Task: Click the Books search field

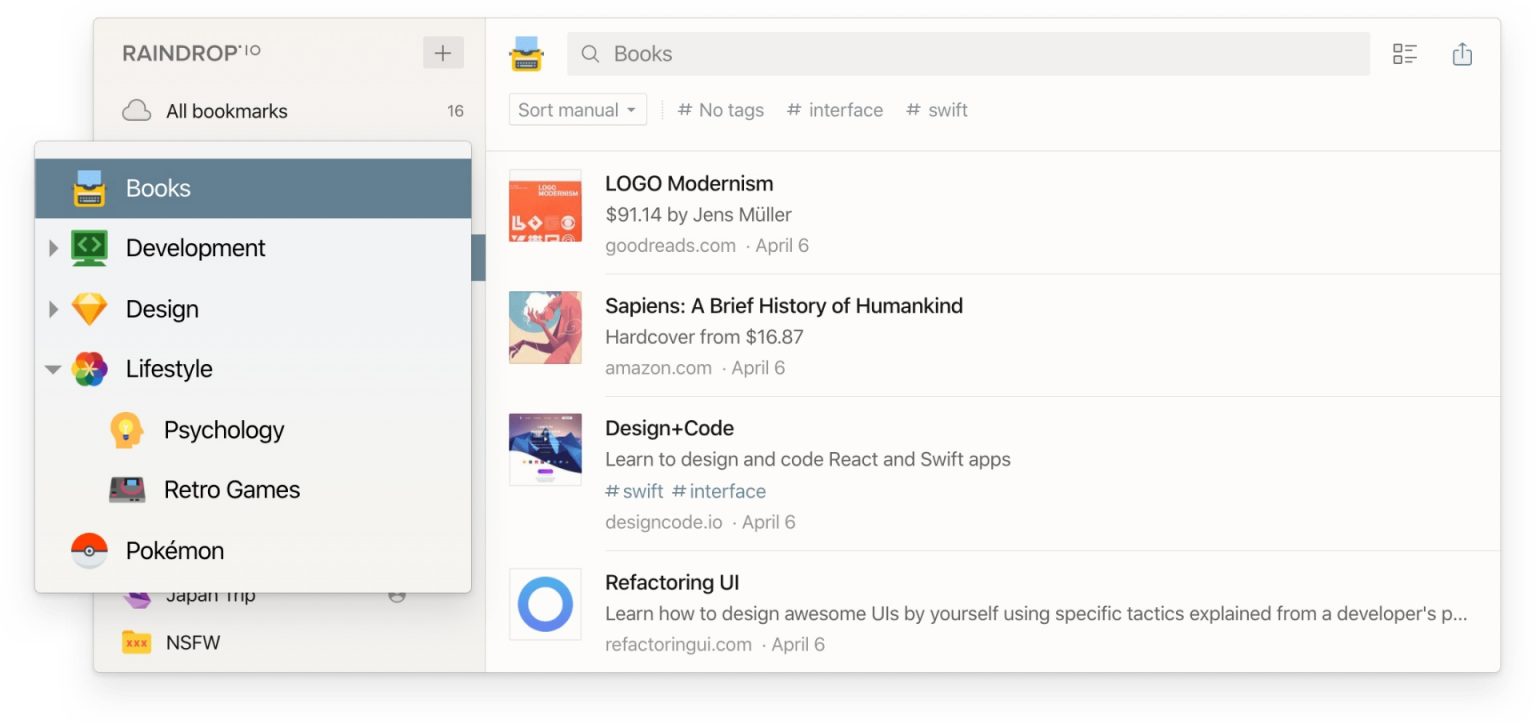Action: coord(968,54)
